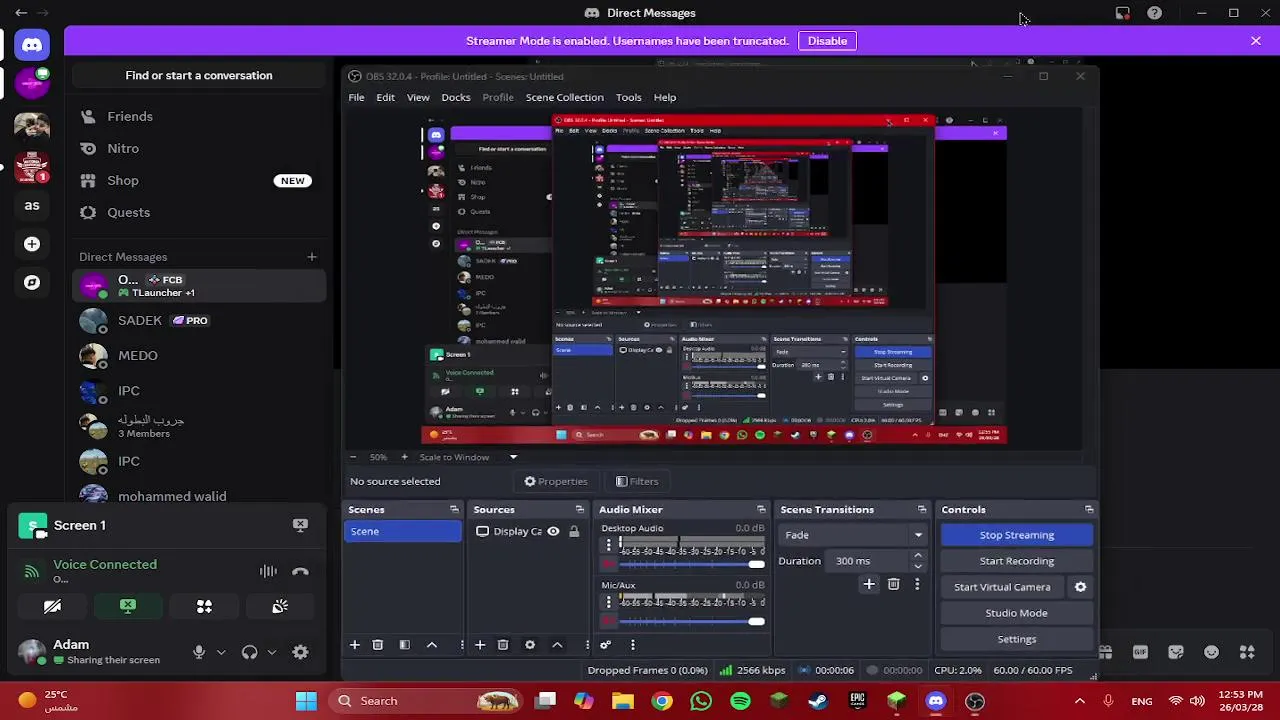The width and height of the screenshot is (1280, 720).
Task: Add a new source with the Sources plus icon
Action: click(480, 645)
